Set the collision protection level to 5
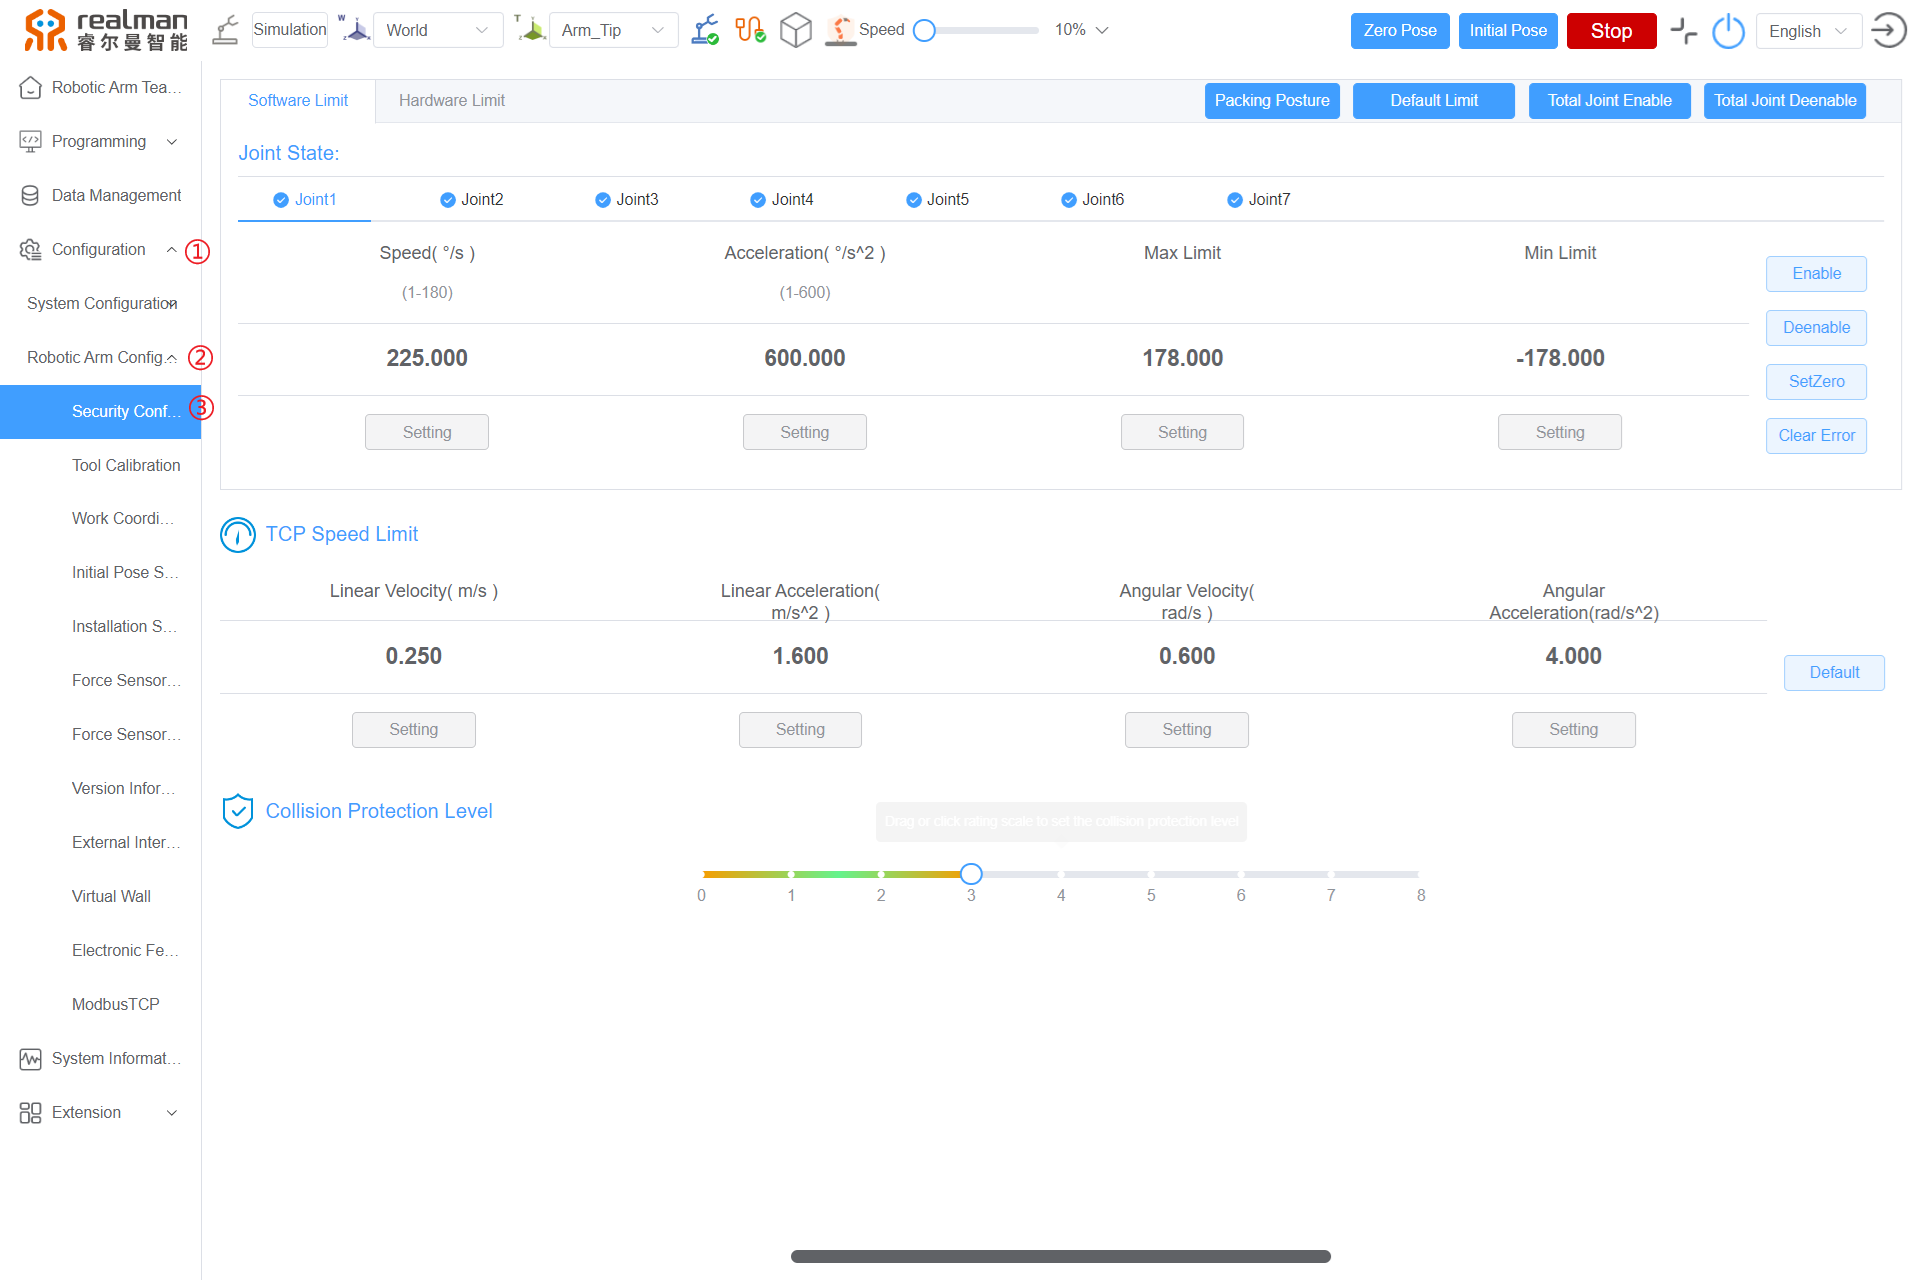 (x=1151, y=874)
